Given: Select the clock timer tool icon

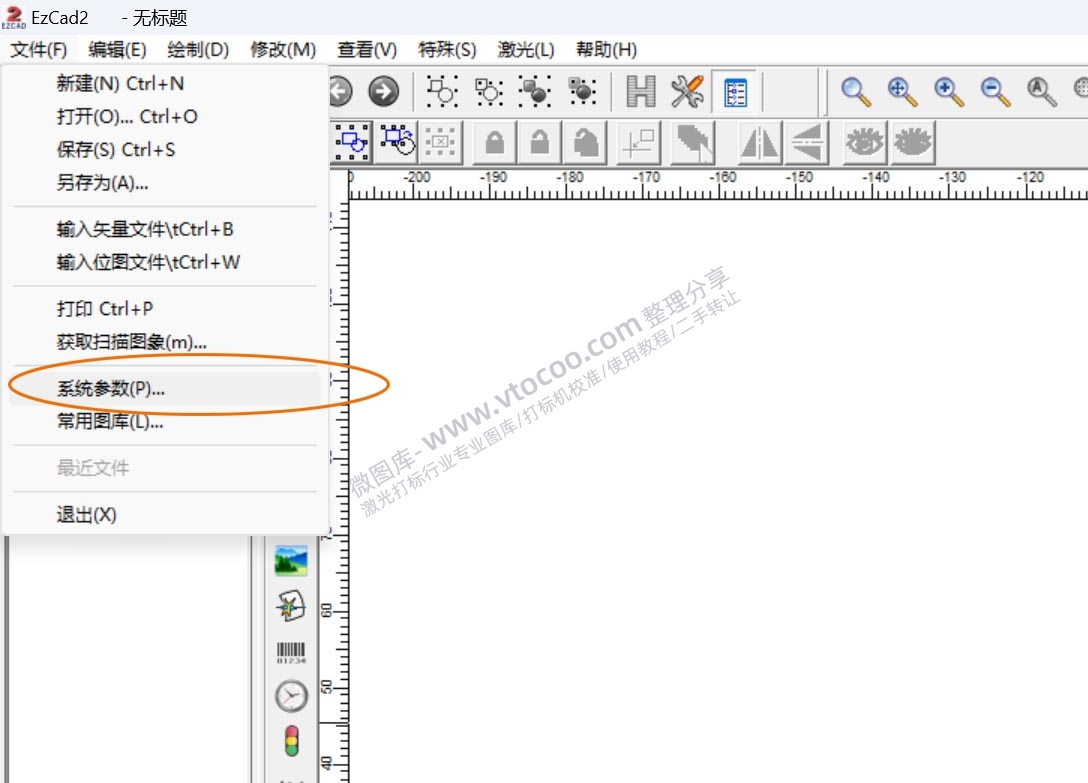Looking at the screenshot, I should (x=291, y=696).
